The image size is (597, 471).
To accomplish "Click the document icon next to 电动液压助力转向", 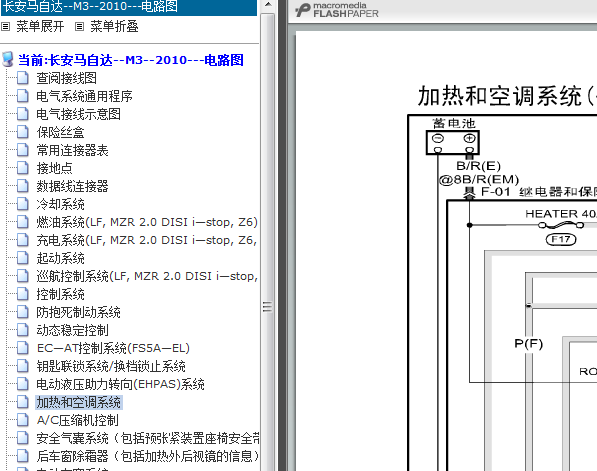I will (23, 384).
